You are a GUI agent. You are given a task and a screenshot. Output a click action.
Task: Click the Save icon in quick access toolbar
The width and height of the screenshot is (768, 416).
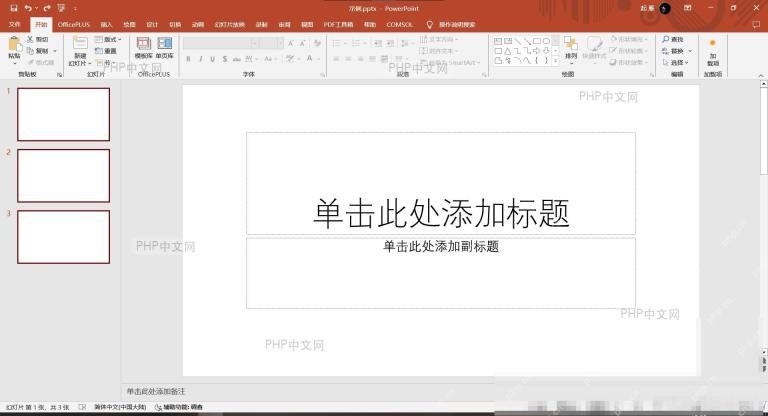pyautogui.click(x=14, y=8)
